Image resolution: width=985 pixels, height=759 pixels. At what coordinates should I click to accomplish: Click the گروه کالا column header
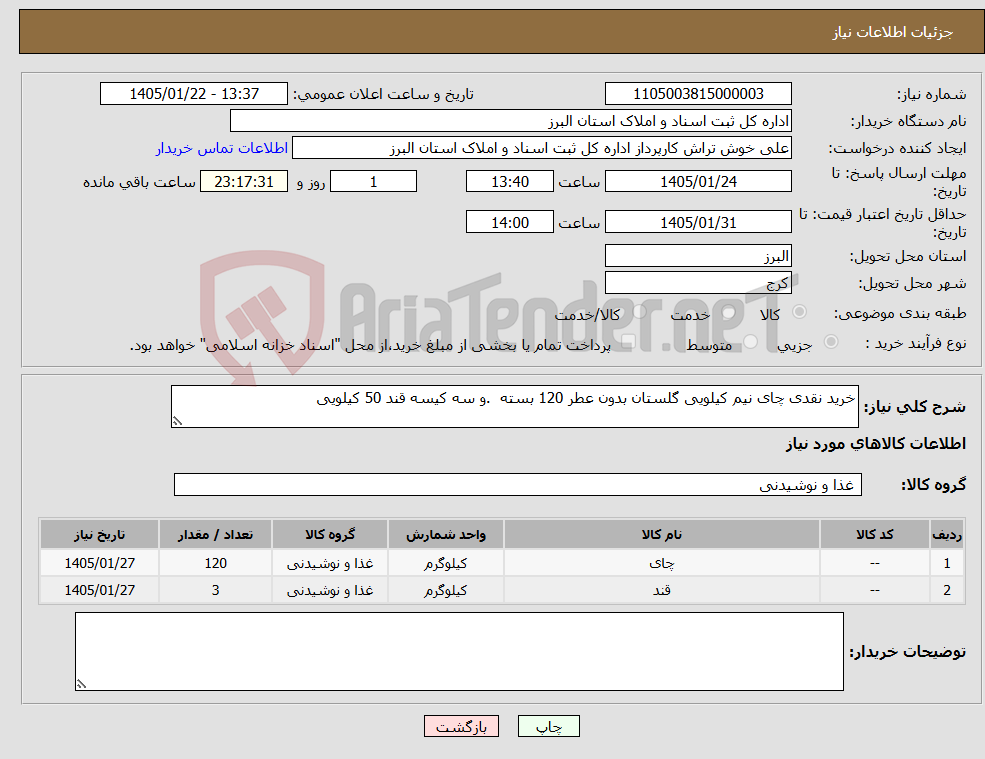[x=330, y=535]
